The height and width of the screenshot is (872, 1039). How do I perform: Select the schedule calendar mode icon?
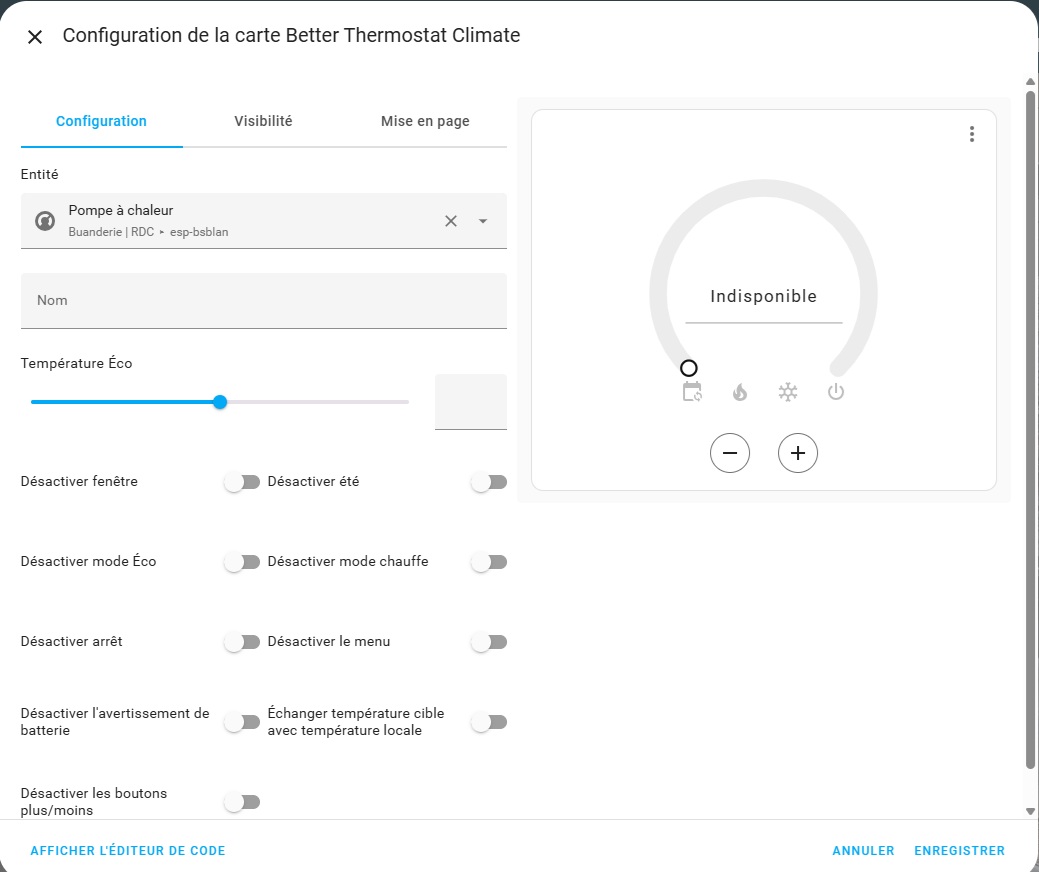coord(692,392)
